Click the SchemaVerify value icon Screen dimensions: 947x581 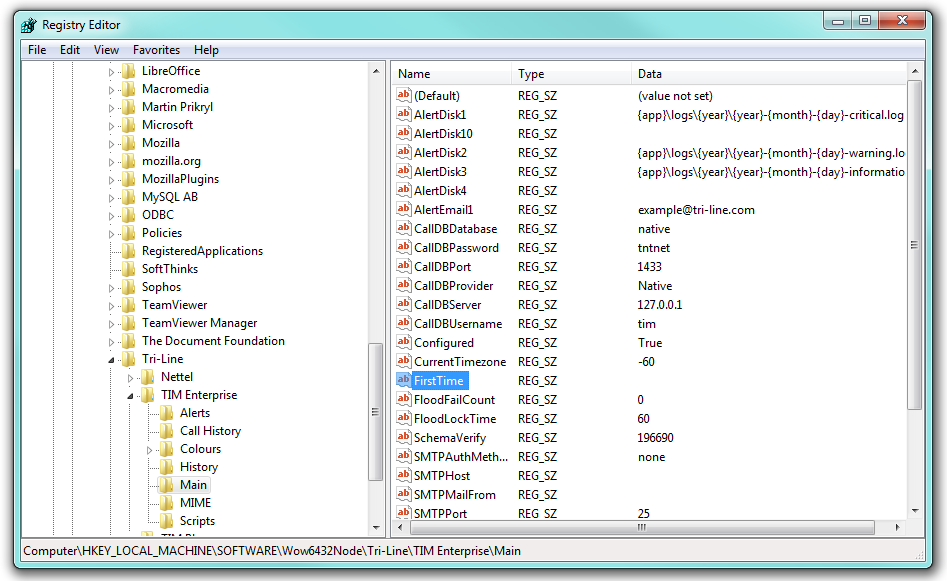coord(404,438)
